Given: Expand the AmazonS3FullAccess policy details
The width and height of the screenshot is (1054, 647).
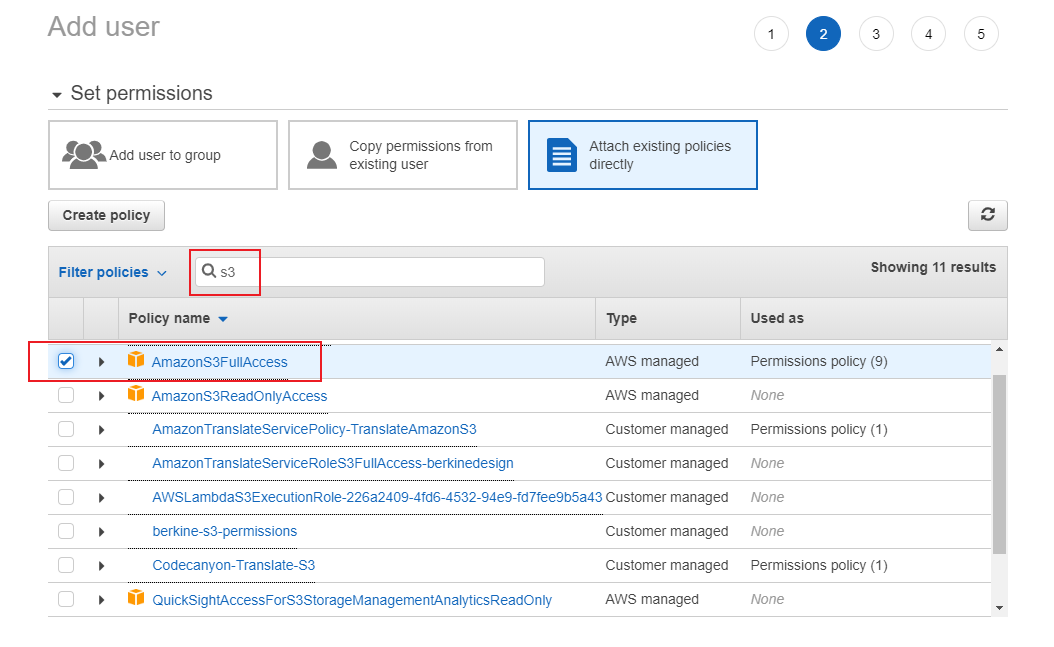Looking at the screenshot, I should pos(101,362).
